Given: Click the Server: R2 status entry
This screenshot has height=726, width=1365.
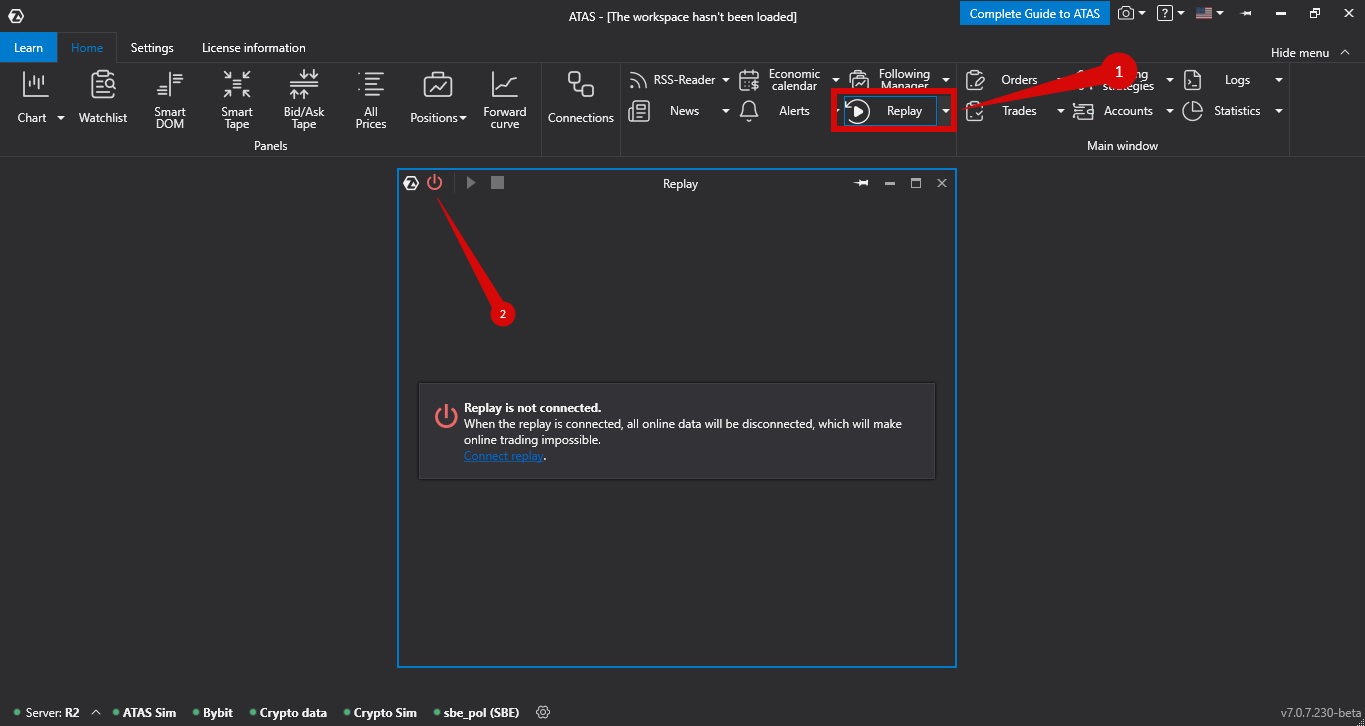Looking at the screenshot, I should pyautogui.click(x=47, y=713).
